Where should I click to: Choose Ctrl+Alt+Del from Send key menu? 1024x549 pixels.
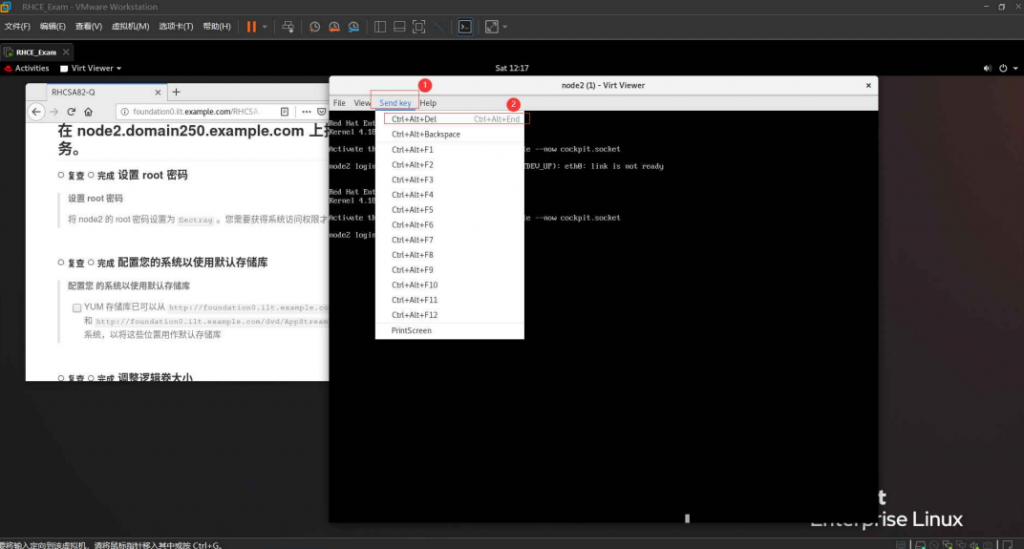pos(449,119)
